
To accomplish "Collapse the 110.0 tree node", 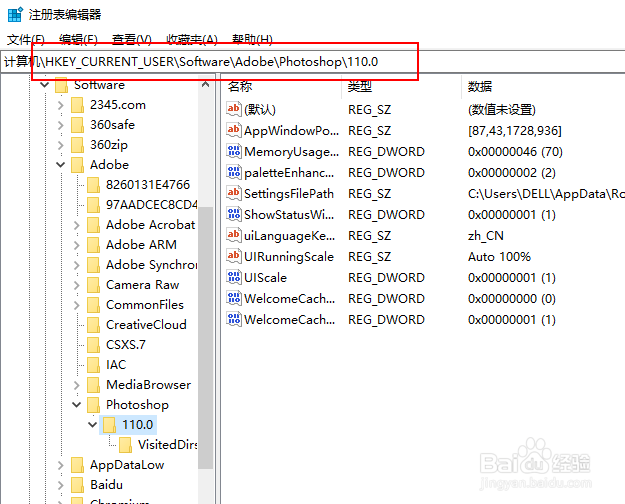I will pyautogui.click(x=92, y=425).
